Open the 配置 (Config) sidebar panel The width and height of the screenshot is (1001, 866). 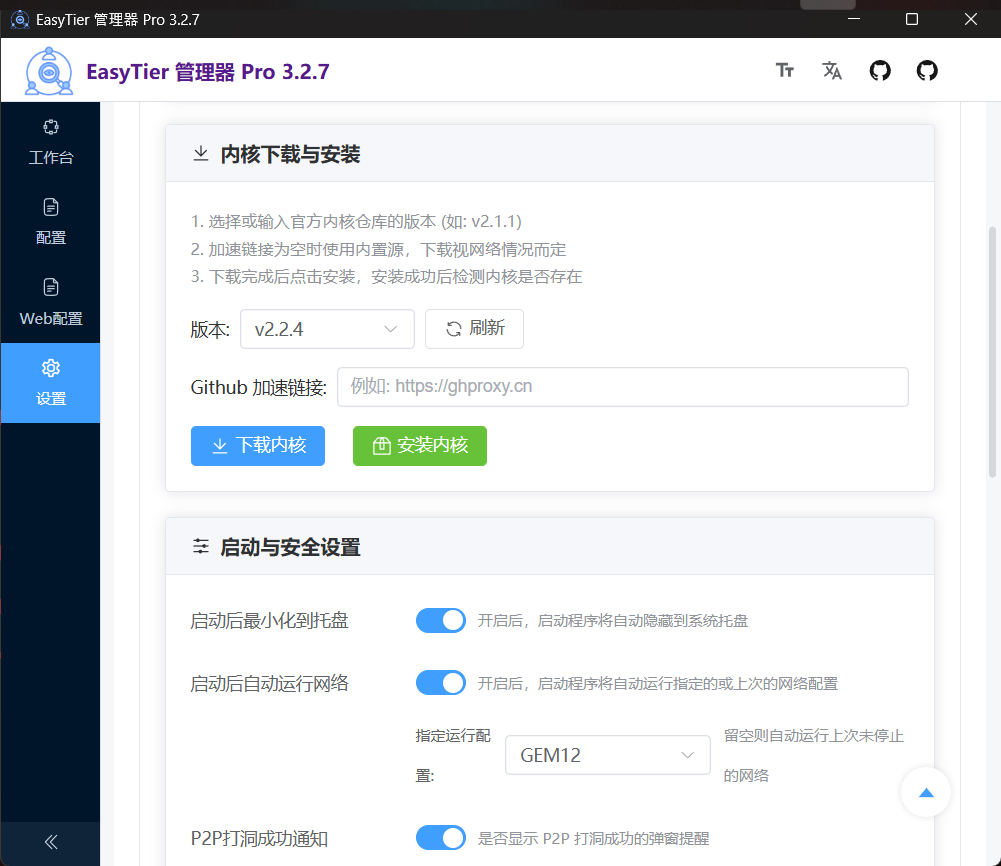coord(50,221)
